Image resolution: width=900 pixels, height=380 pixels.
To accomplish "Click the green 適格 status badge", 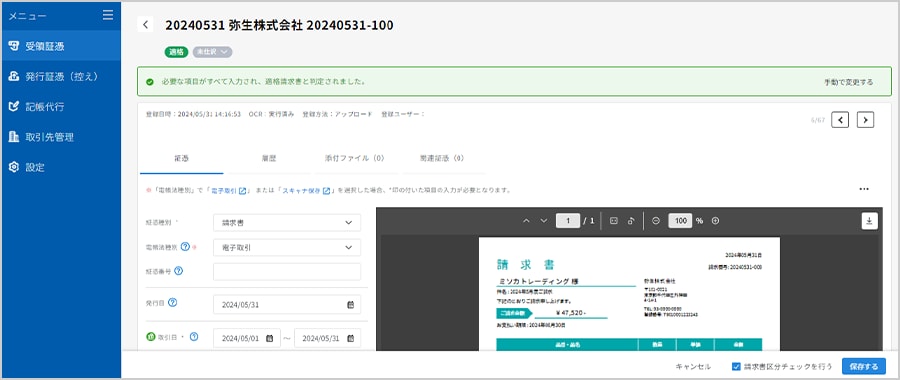I will click(177, 52).
